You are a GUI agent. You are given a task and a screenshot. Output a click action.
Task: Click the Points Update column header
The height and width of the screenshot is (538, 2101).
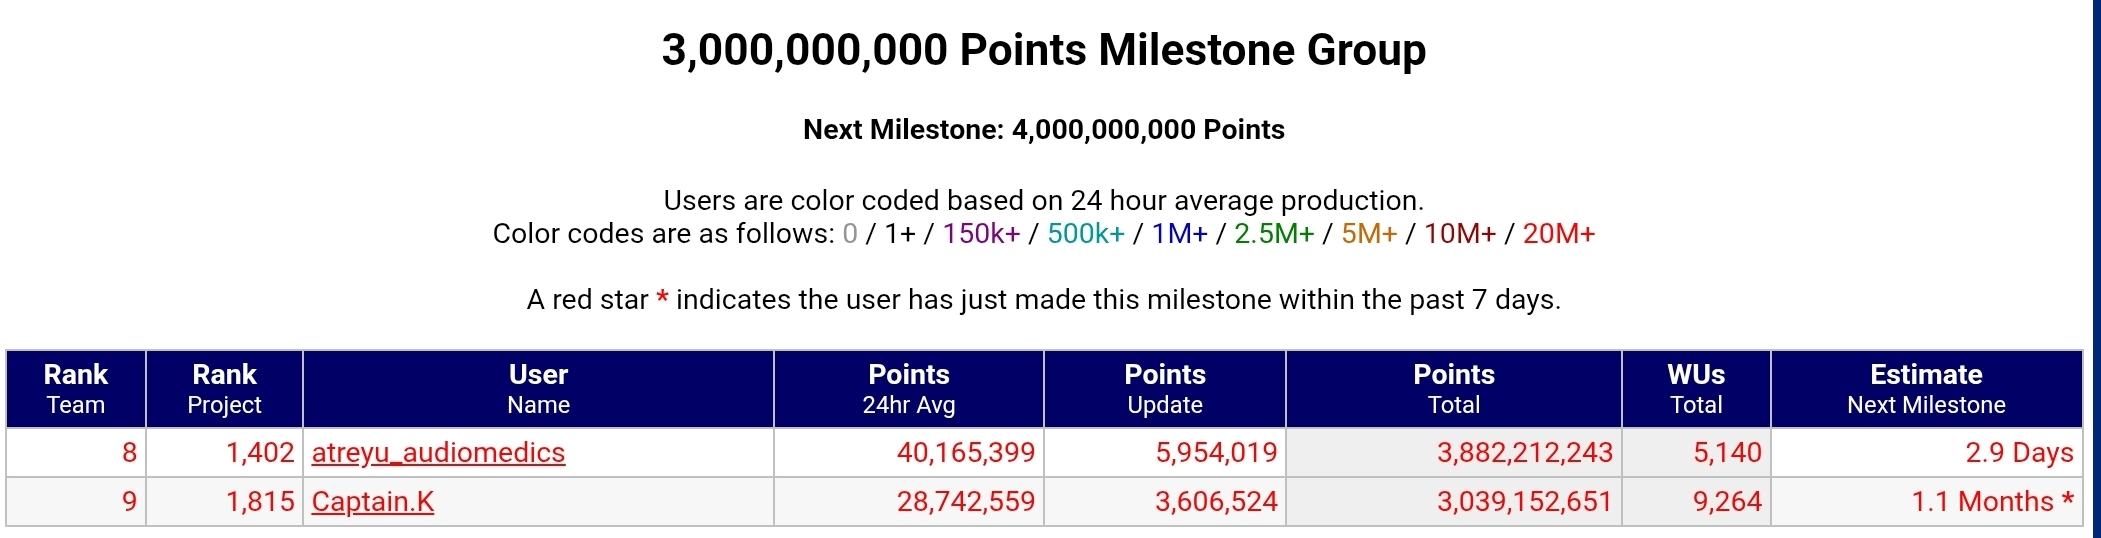1165,389
